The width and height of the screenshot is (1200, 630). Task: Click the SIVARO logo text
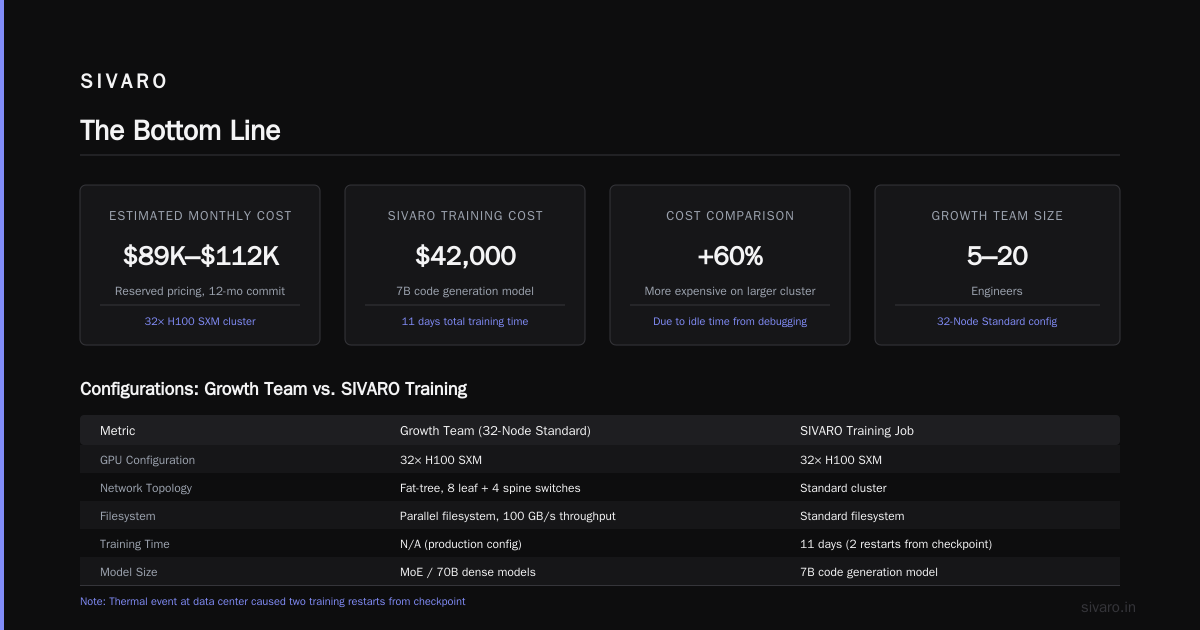click(x=124, y=82)
